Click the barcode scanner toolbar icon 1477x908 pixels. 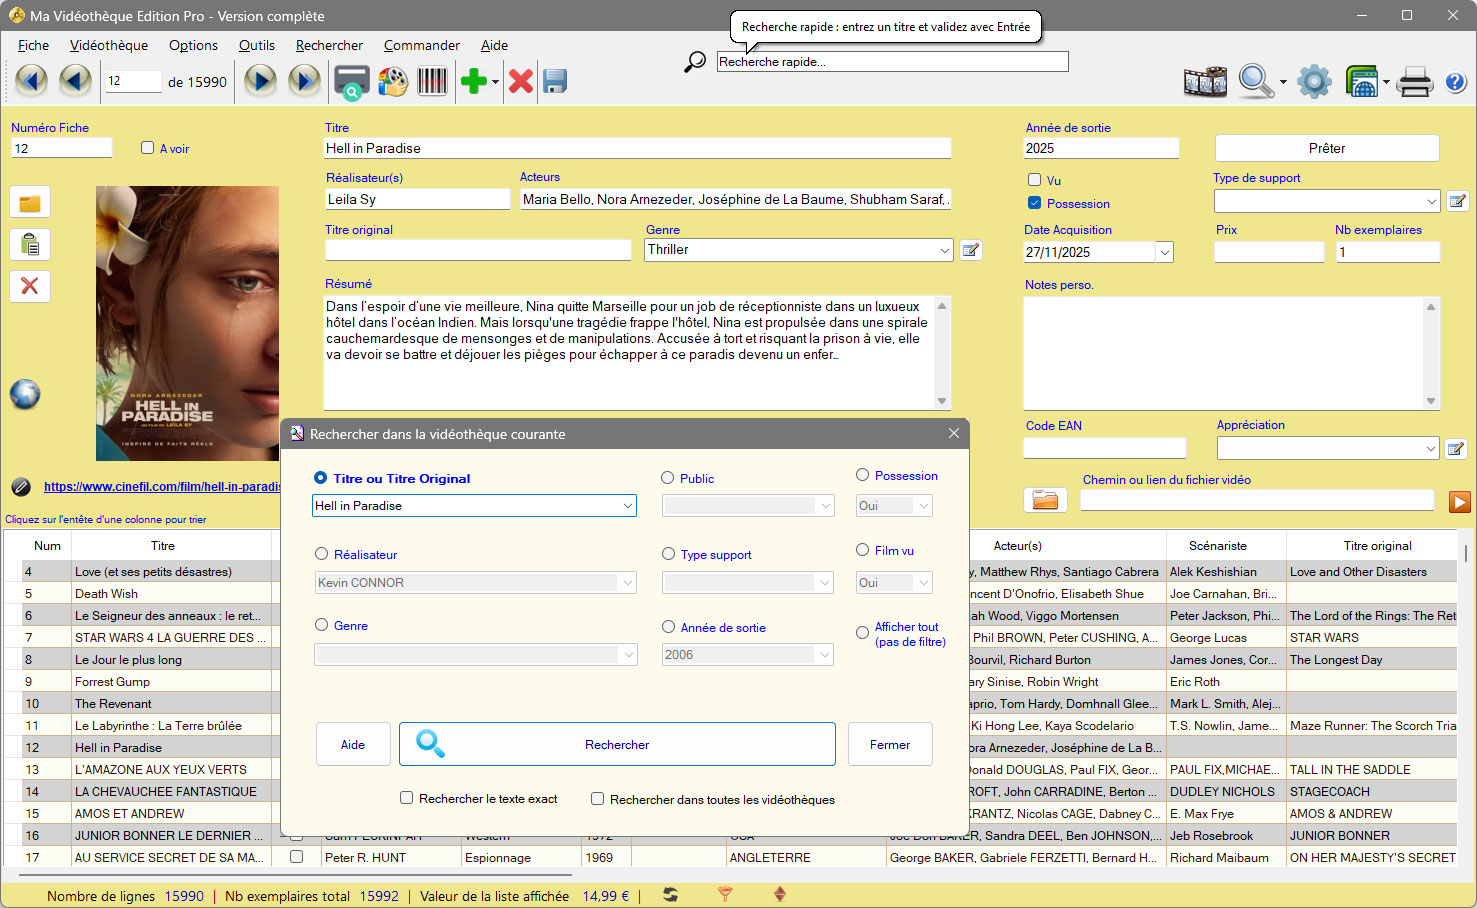point(432,81)
